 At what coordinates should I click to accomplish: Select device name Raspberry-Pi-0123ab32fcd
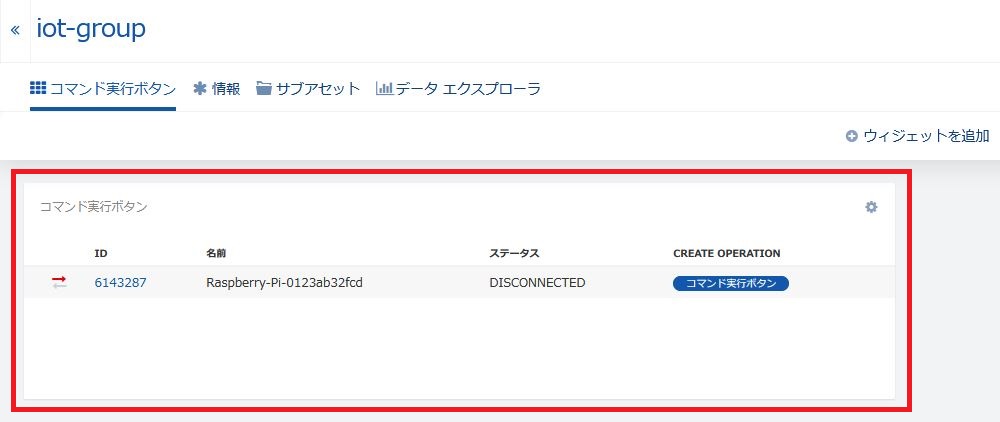click(284, 282)
